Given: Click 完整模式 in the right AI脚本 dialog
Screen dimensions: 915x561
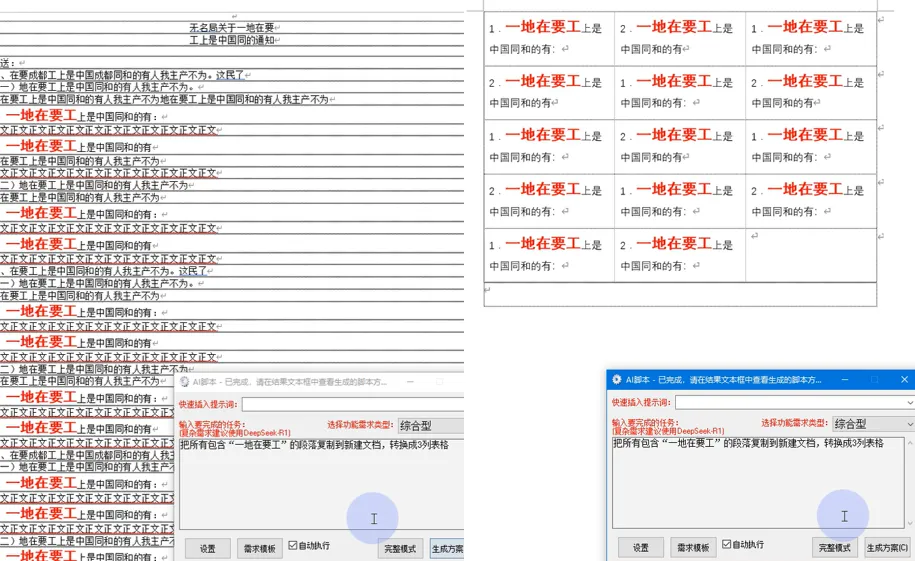Looking at the screenshot, I should pyautogui.click(x=834, y=548).
